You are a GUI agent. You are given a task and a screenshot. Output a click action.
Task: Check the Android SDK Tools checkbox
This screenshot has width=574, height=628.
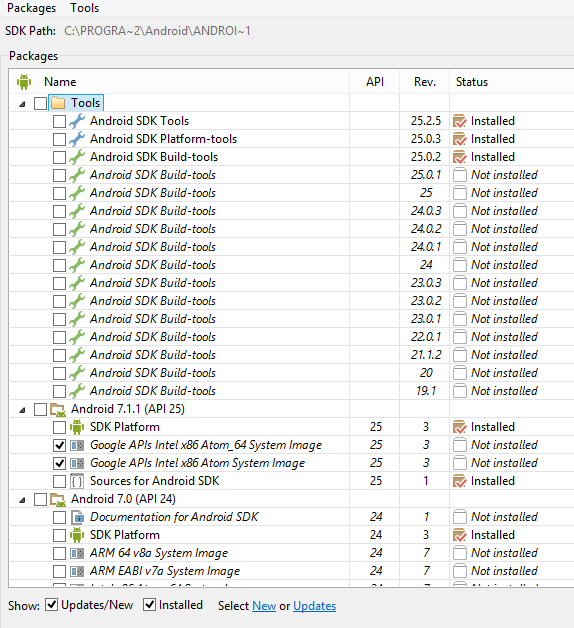(x=59, y=121)
